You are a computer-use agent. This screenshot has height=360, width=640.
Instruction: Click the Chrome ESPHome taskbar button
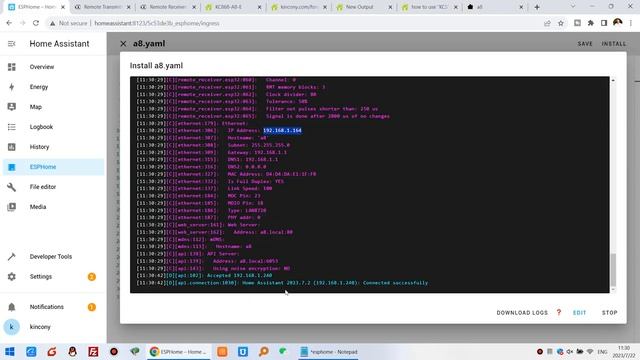(x=178, y=351)
